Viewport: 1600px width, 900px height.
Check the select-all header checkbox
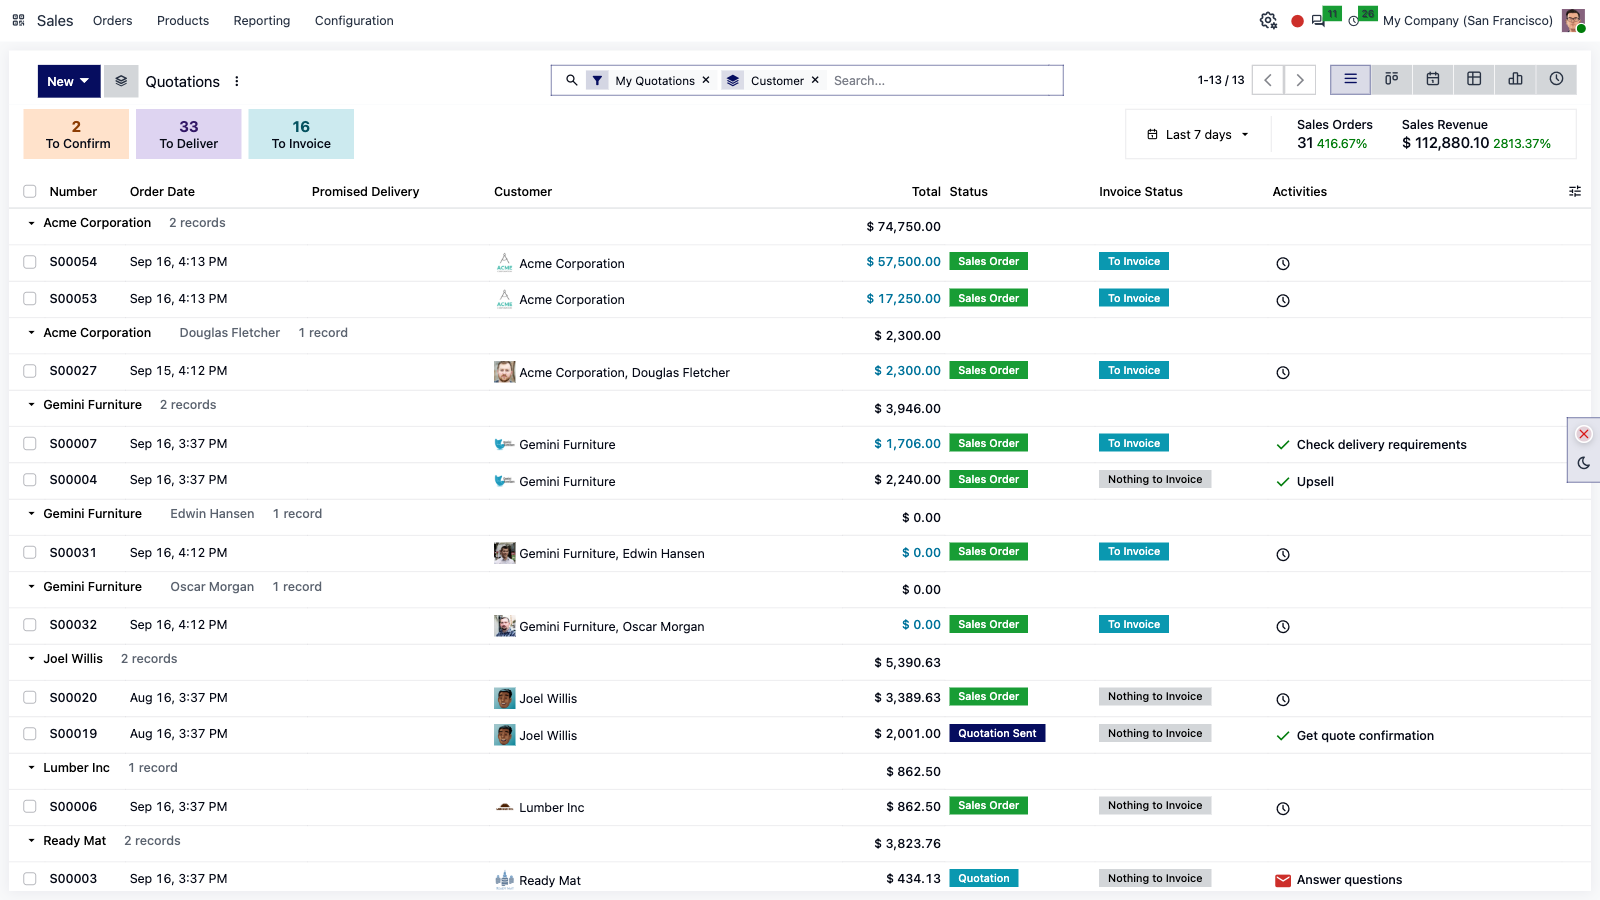pyautogui.click(x=30, y=191)
